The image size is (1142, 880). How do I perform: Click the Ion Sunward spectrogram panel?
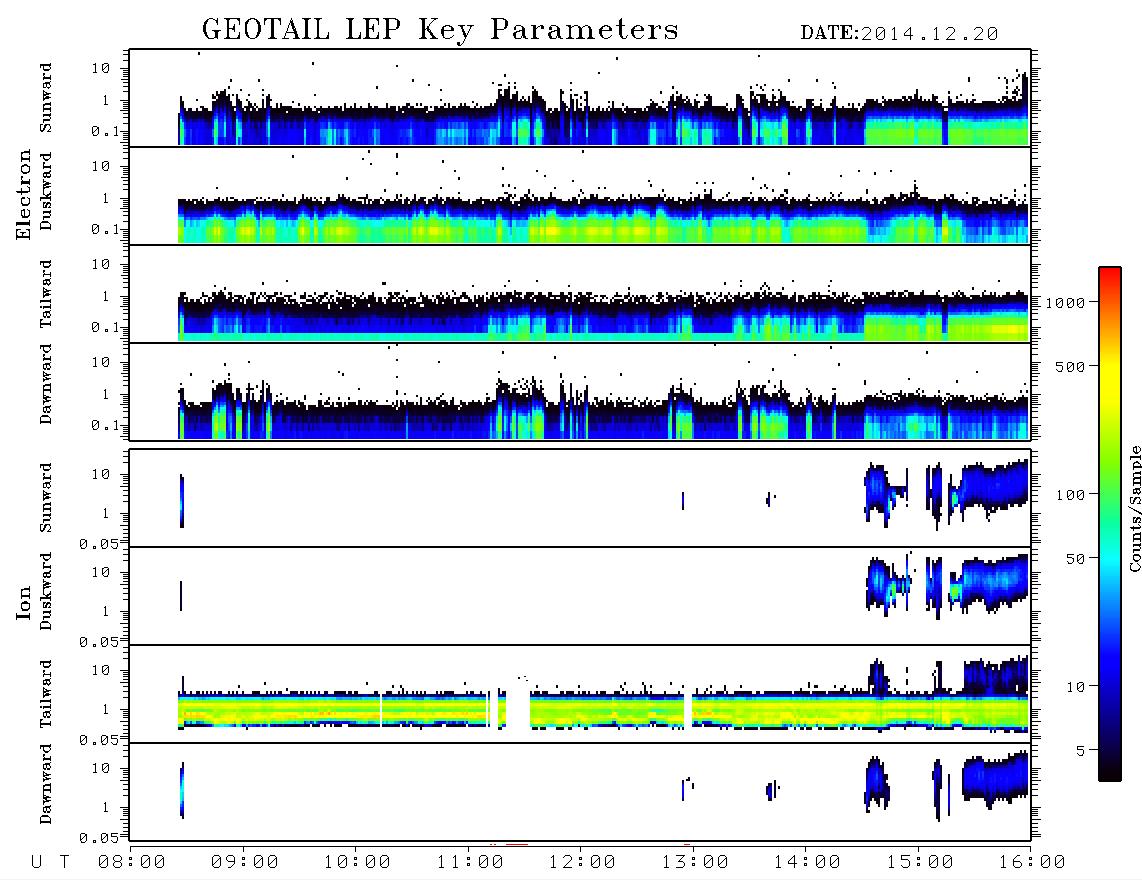pos(580,498)
